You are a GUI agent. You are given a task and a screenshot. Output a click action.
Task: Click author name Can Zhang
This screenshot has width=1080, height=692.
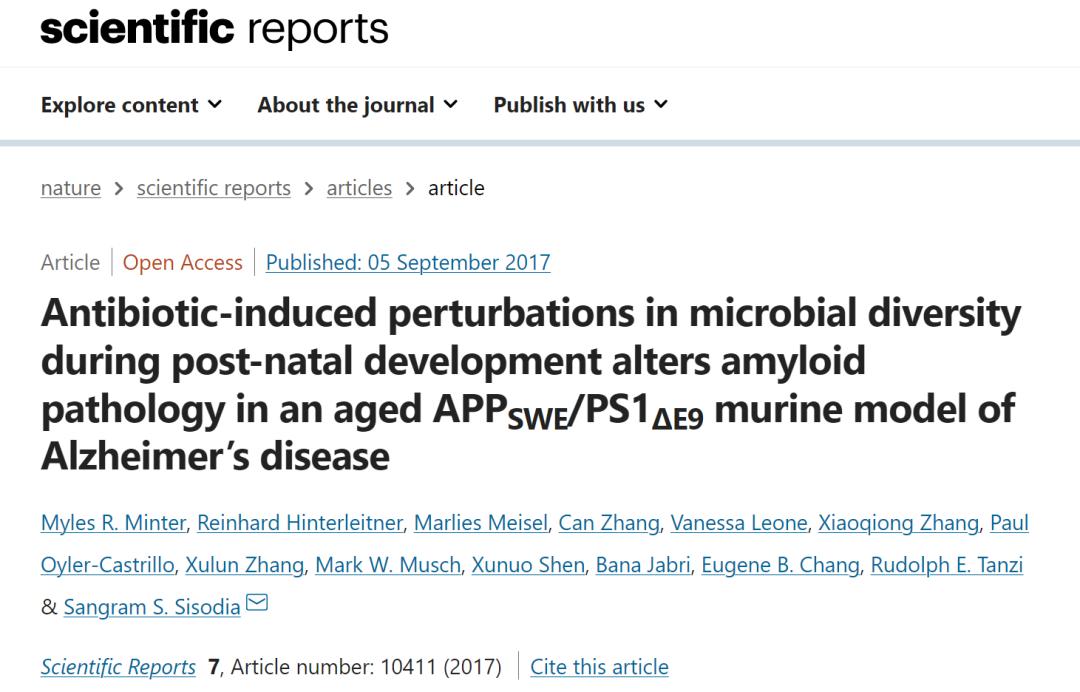[x=608, y=523]
